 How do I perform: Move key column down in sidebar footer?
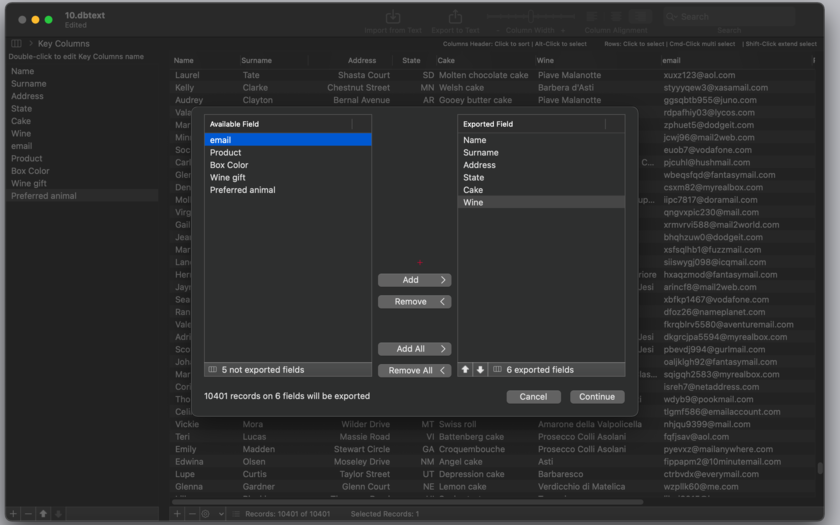[58, 514]
